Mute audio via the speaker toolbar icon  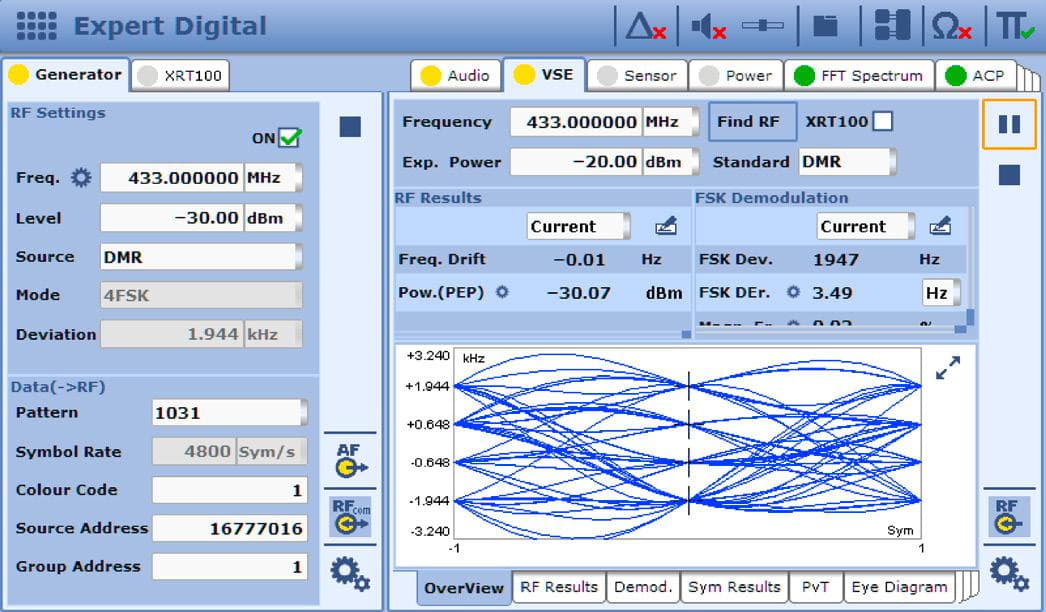point(706,27)
